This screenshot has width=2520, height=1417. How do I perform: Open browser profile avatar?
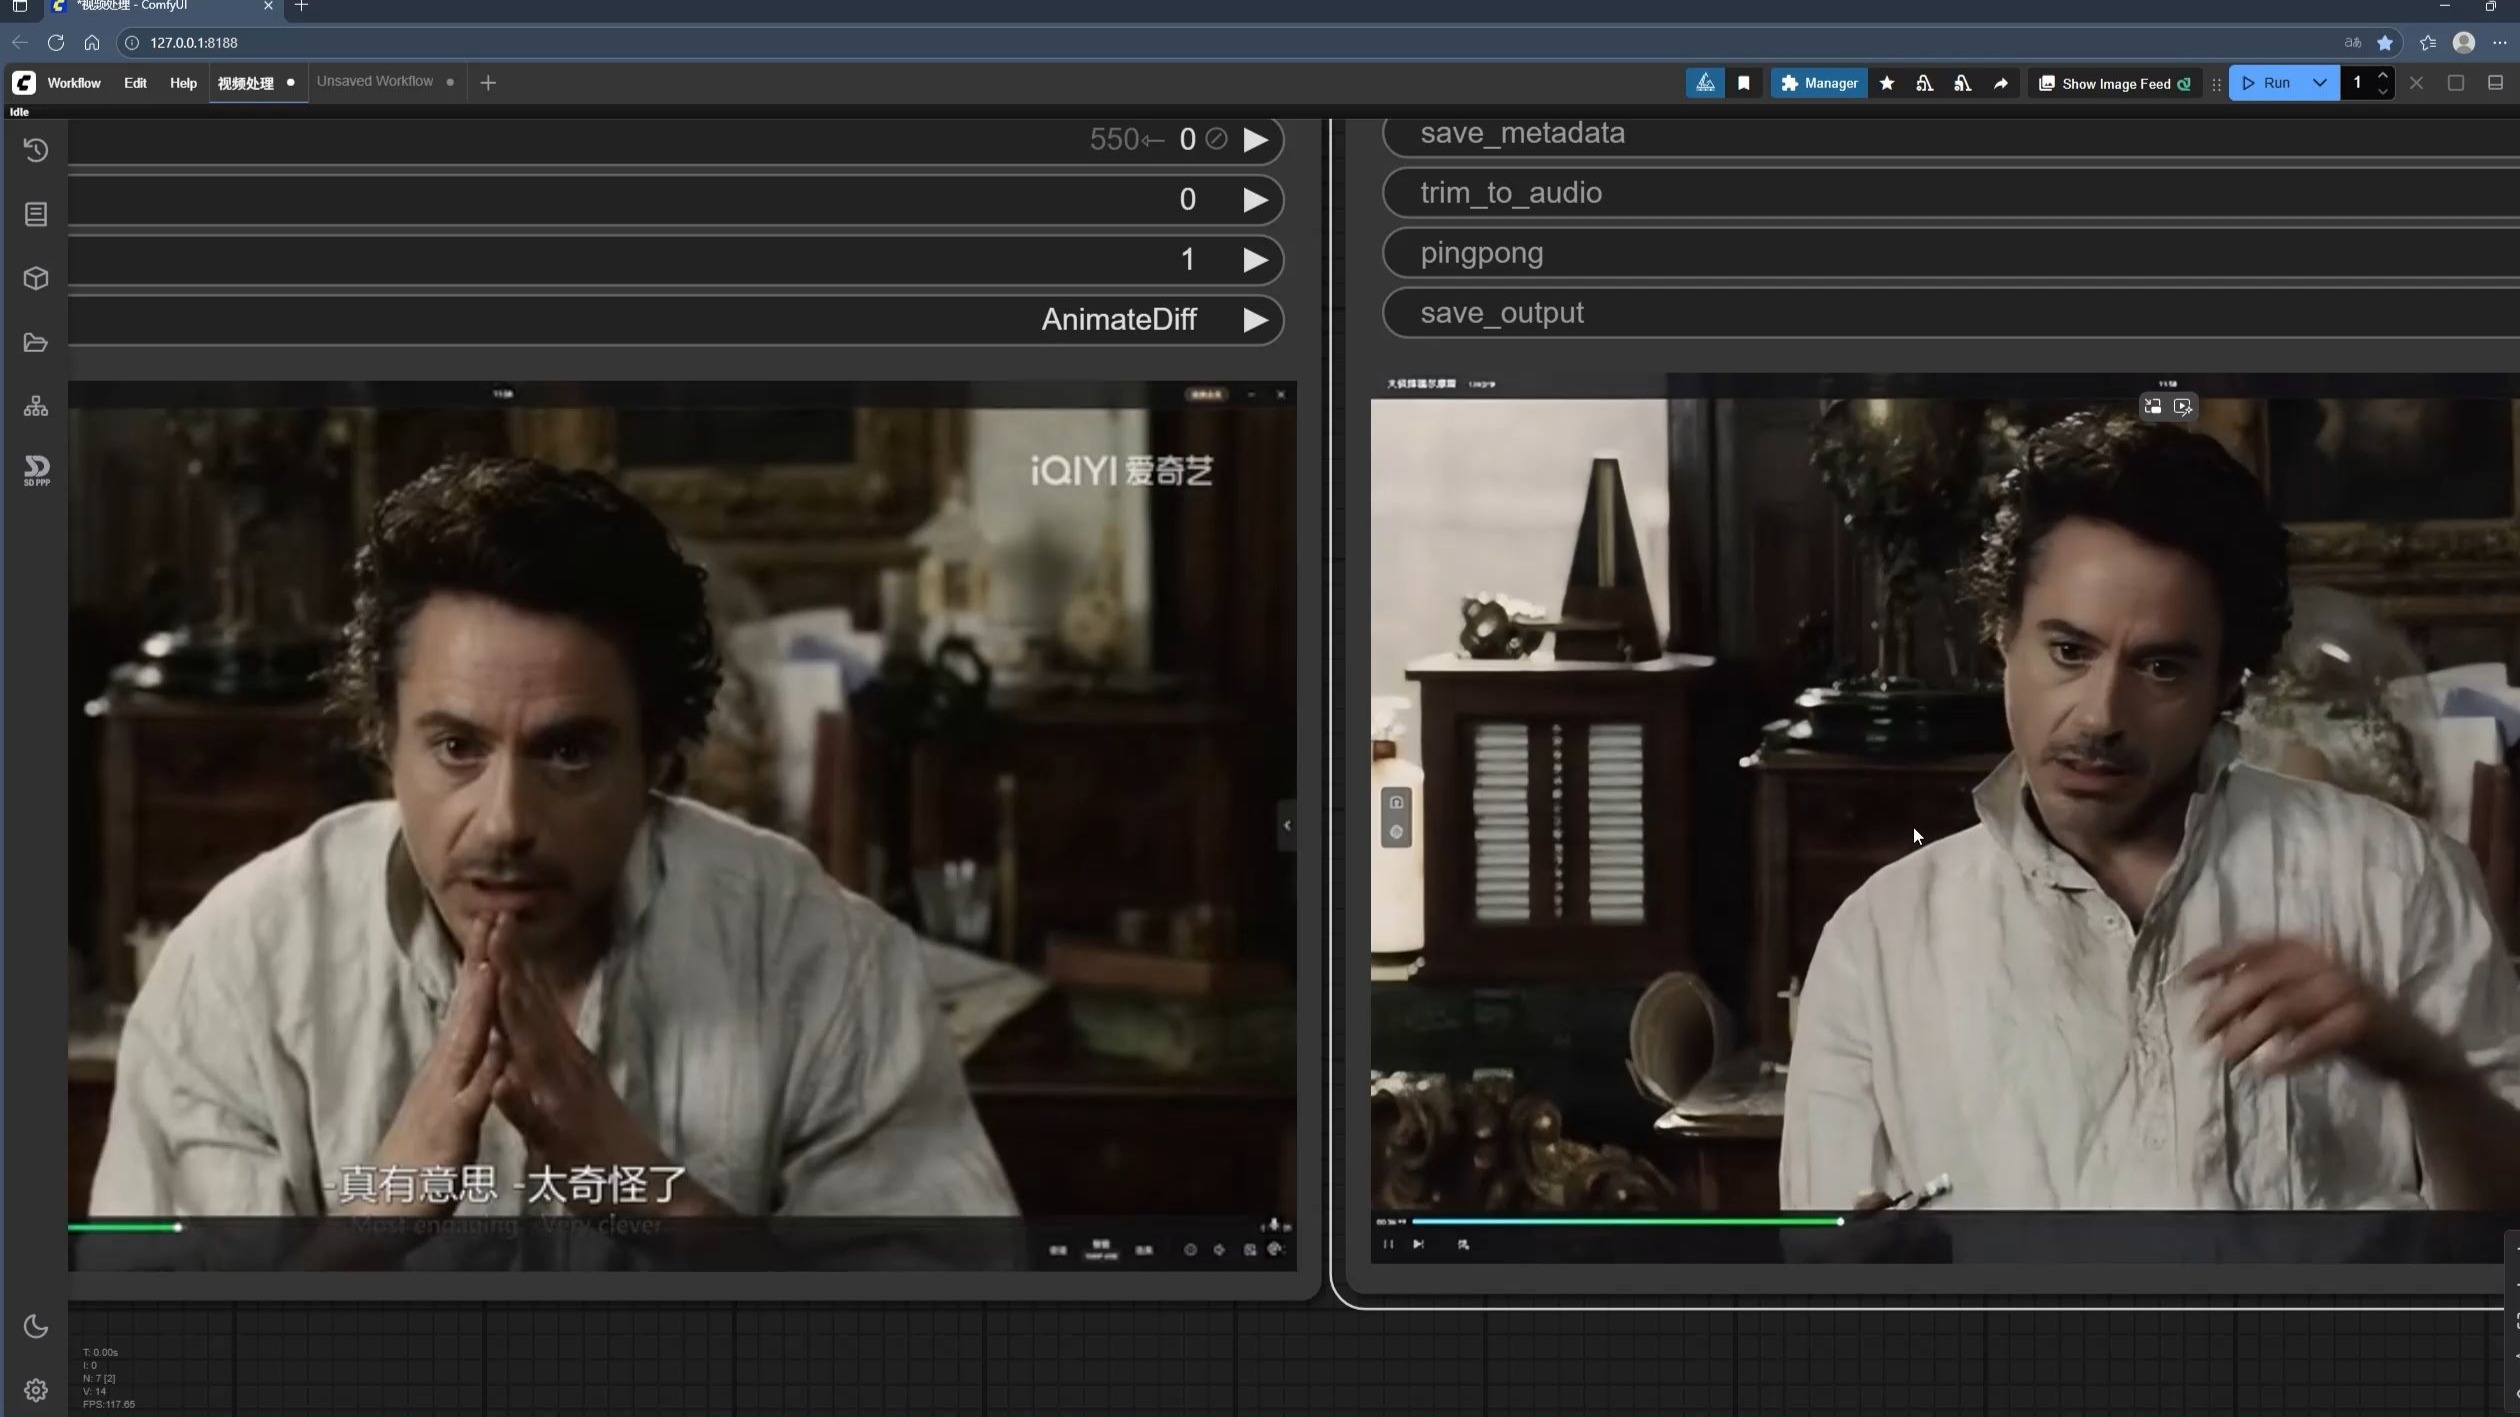click(x=2464, y=43)
